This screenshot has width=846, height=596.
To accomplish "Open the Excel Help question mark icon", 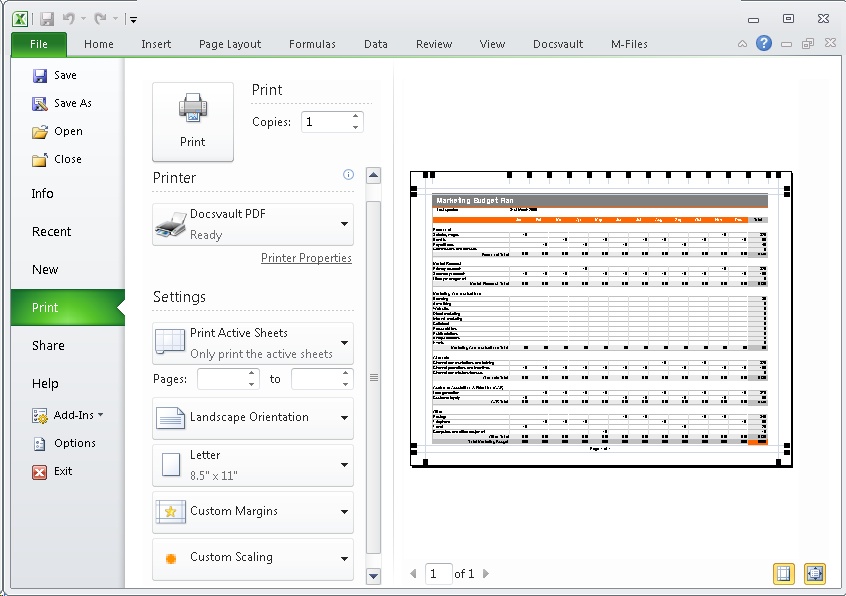I will click(764, 43).
